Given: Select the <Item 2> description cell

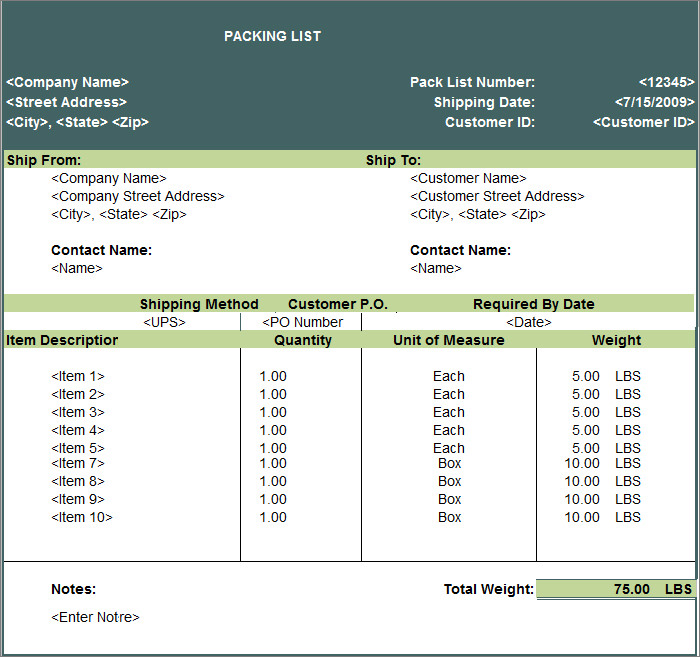Looking at the screenshot, I should pos(78,394).
